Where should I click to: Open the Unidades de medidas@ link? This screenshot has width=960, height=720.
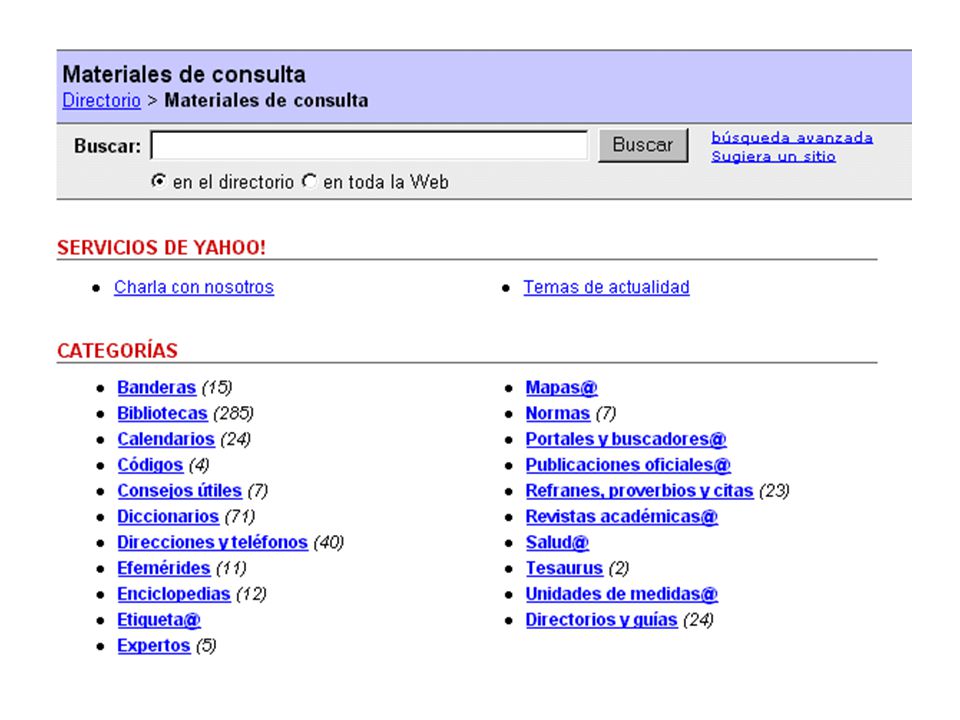pyautogui.click(x=621, y=594)
